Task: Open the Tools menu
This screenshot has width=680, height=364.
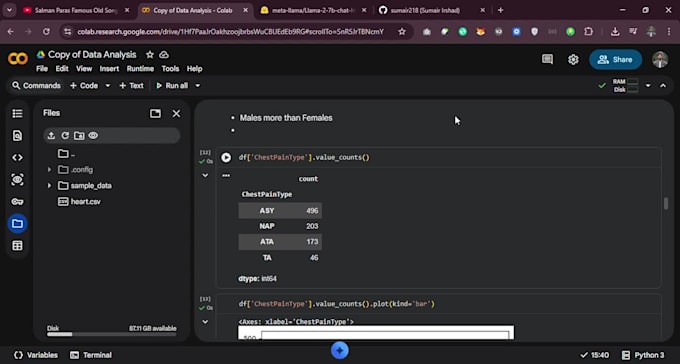Action: click(x=170, y=69)
